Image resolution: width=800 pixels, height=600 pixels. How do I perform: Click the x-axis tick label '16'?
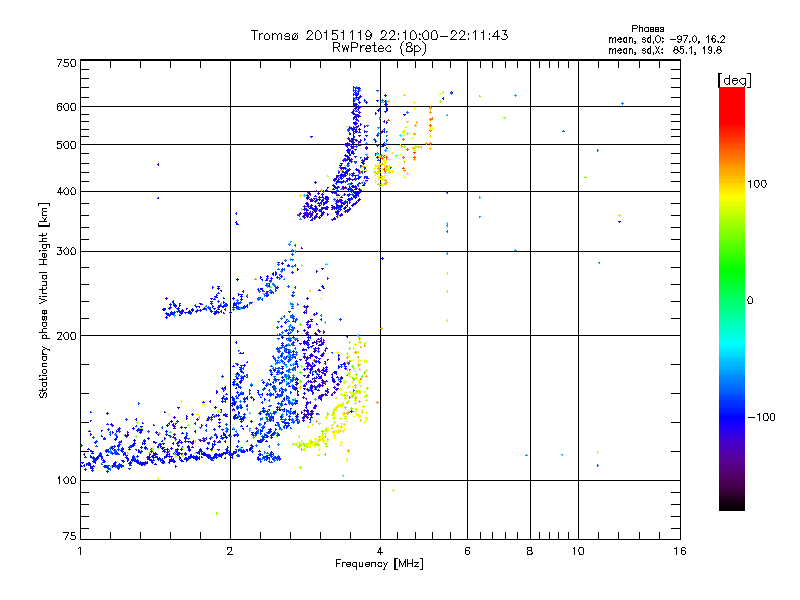pyautogui.click(x=680, y=551)
